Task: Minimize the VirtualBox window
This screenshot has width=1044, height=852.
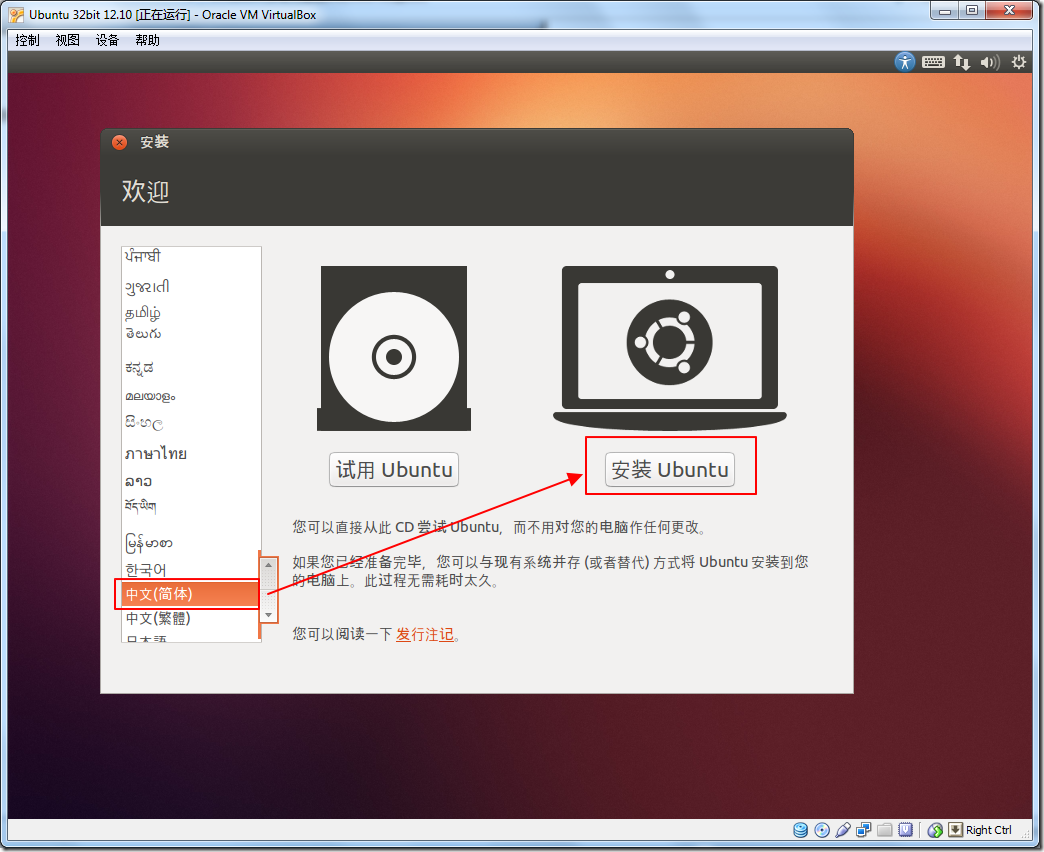Action: 944,11
